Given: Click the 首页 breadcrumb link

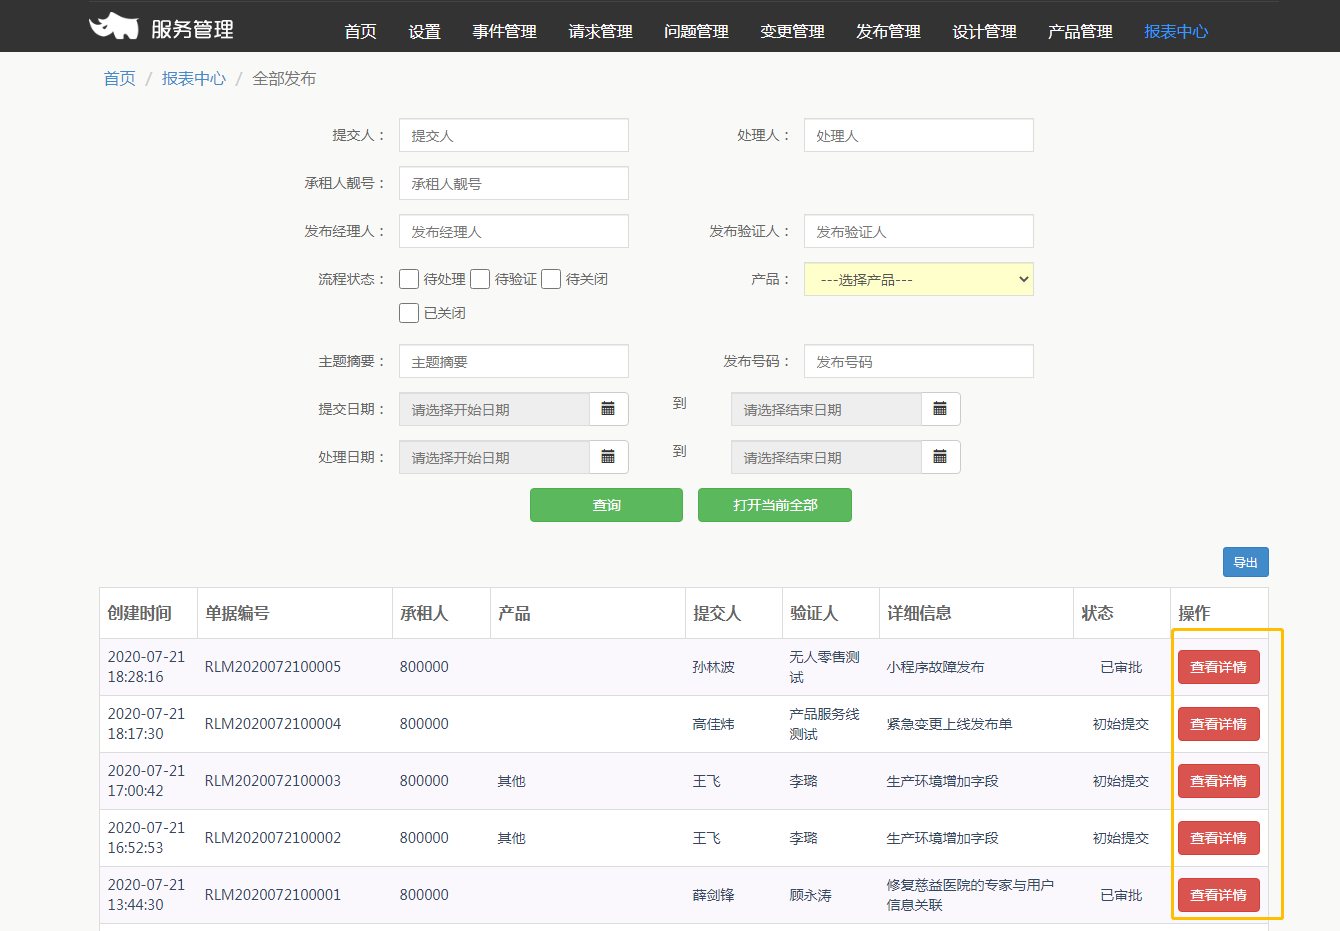Looking at the screenshot, I should (x=120, y=78).
